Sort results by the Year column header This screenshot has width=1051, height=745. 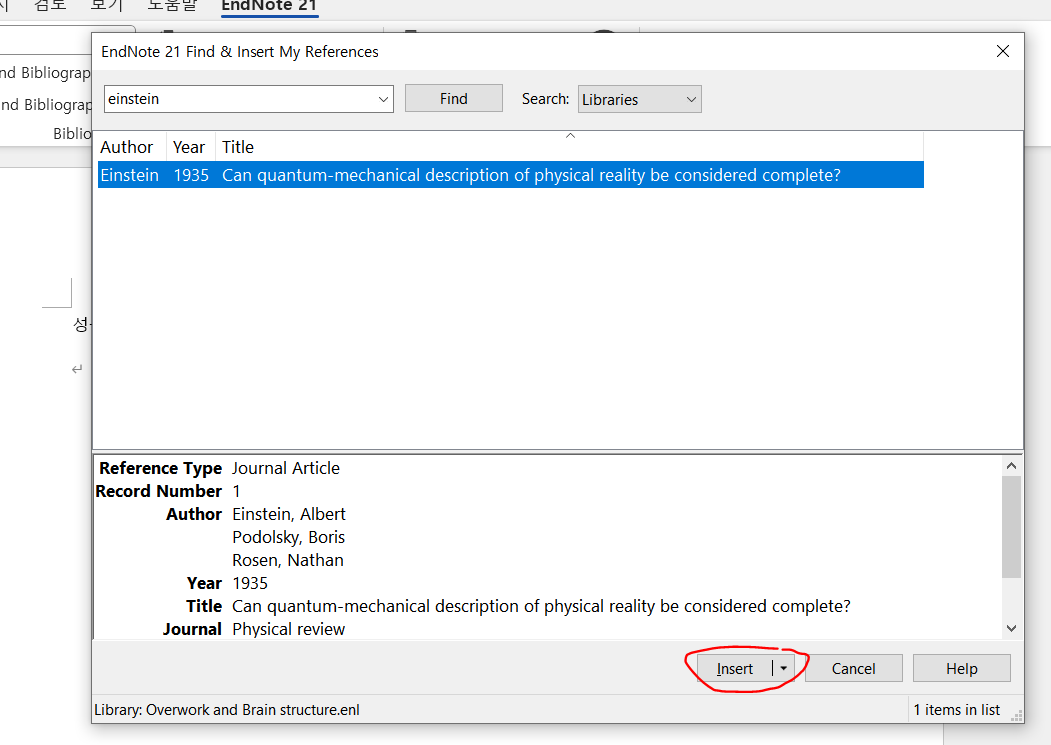point(190,147)
